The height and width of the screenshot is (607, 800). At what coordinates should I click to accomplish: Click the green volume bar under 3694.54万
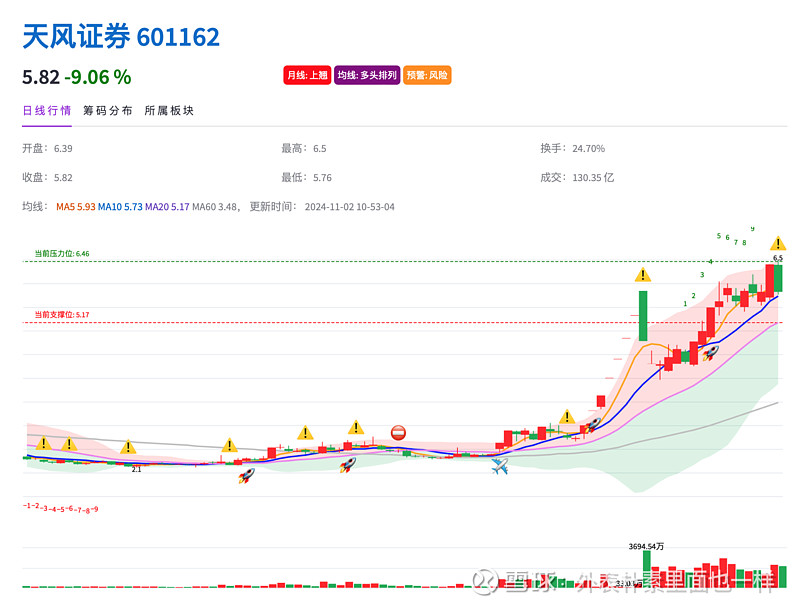(x=647, y=569)
